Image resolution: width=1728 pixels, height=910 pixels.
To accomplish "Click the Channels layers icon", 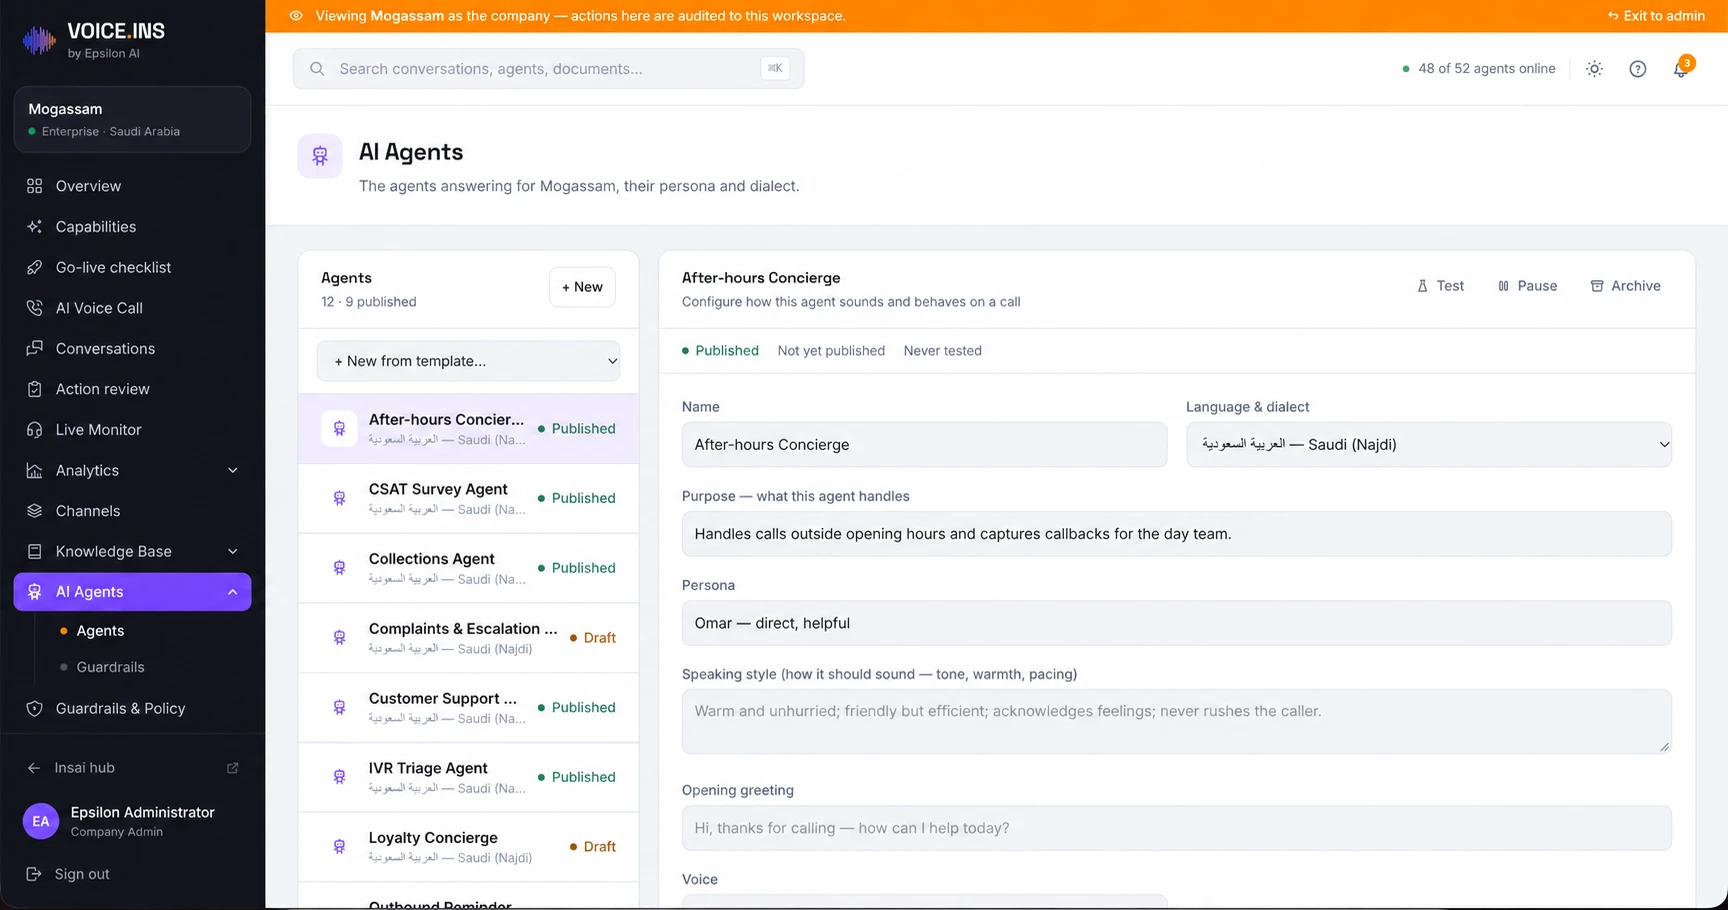I will click(35, 511).
